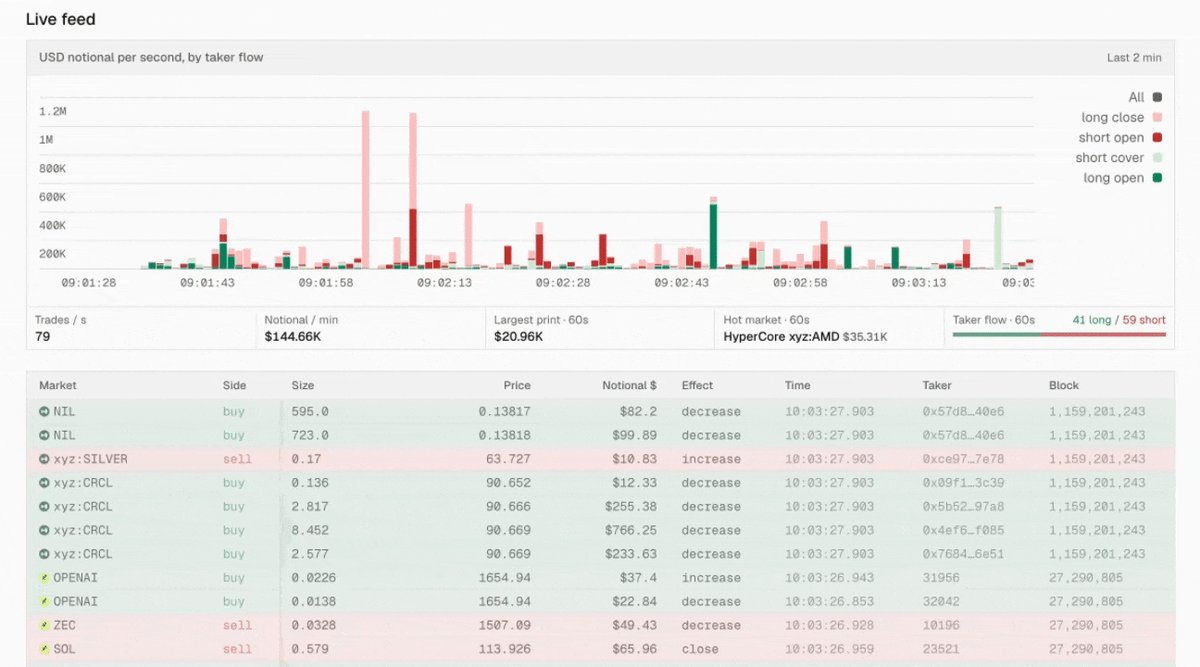Select the xyz:CRCL icon in the 2.817 row
This screenshot has height=667, width=1200.
pyautogui.click(x=44, y=506)
